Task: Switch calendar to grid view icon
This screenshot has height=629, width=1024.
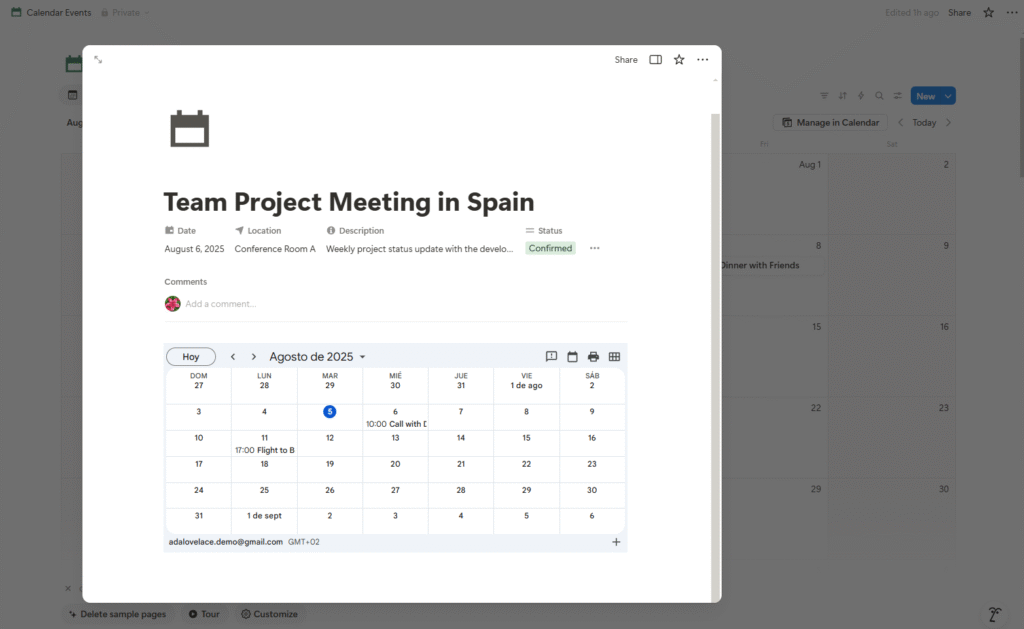Action: click(614, 356)
